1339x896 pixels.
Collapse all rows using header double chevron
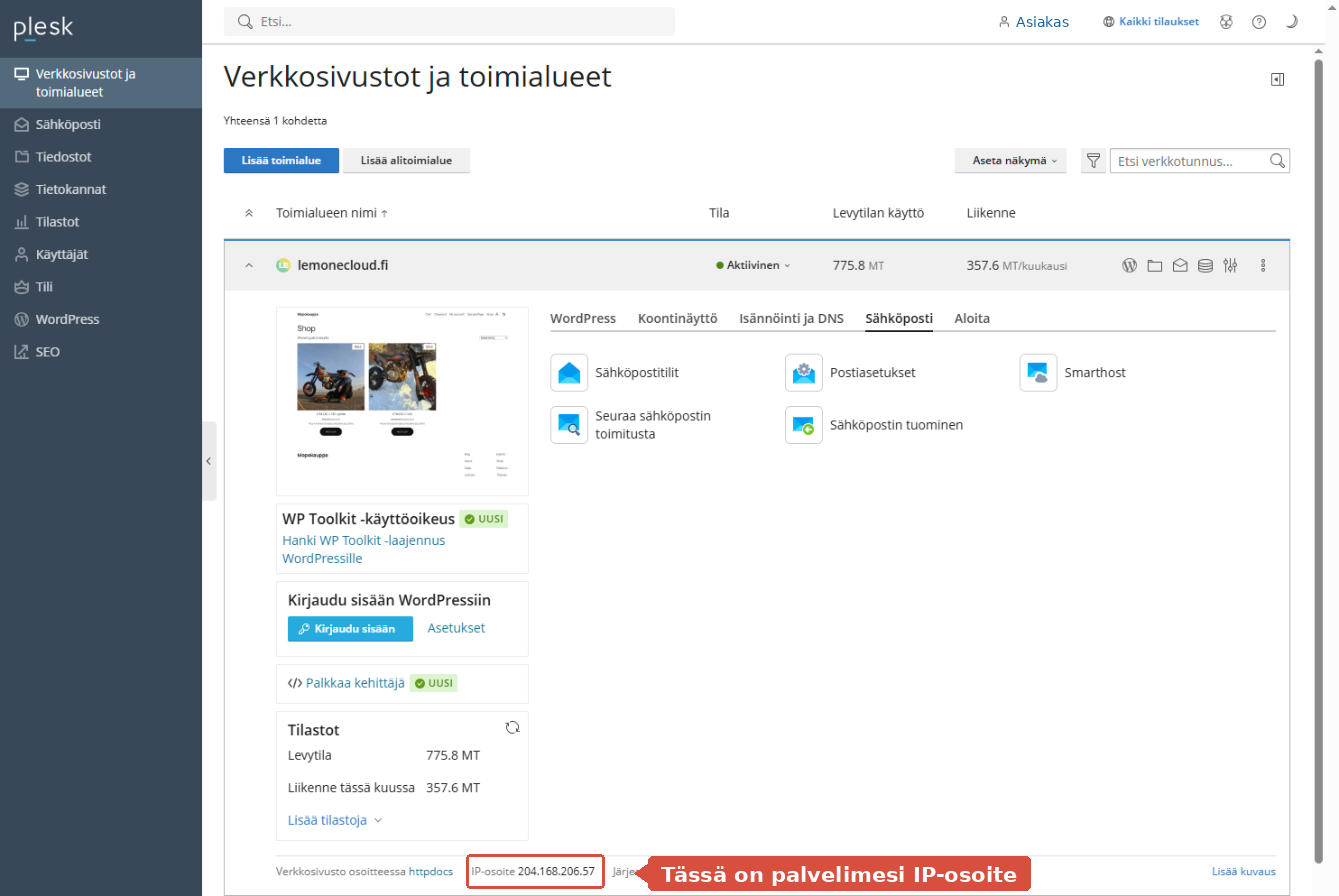tap(249, 213)
